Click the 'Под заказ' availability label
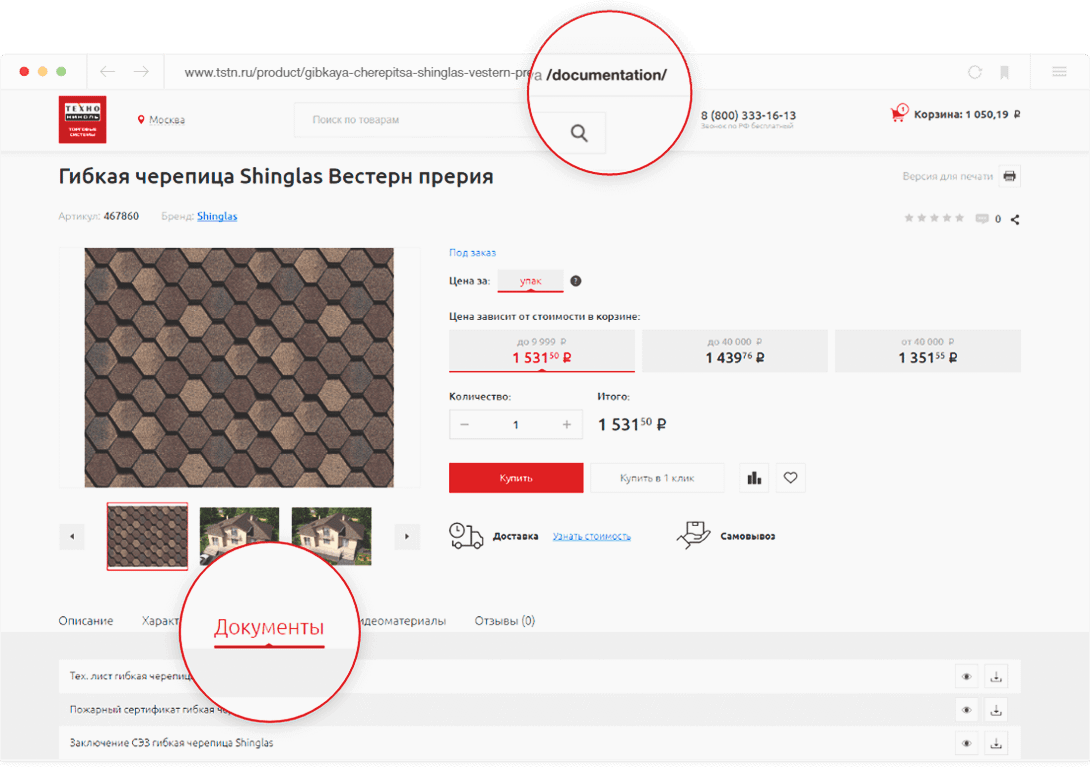The height and width of the screenshot is (767, 1090). tap(473, 252)
